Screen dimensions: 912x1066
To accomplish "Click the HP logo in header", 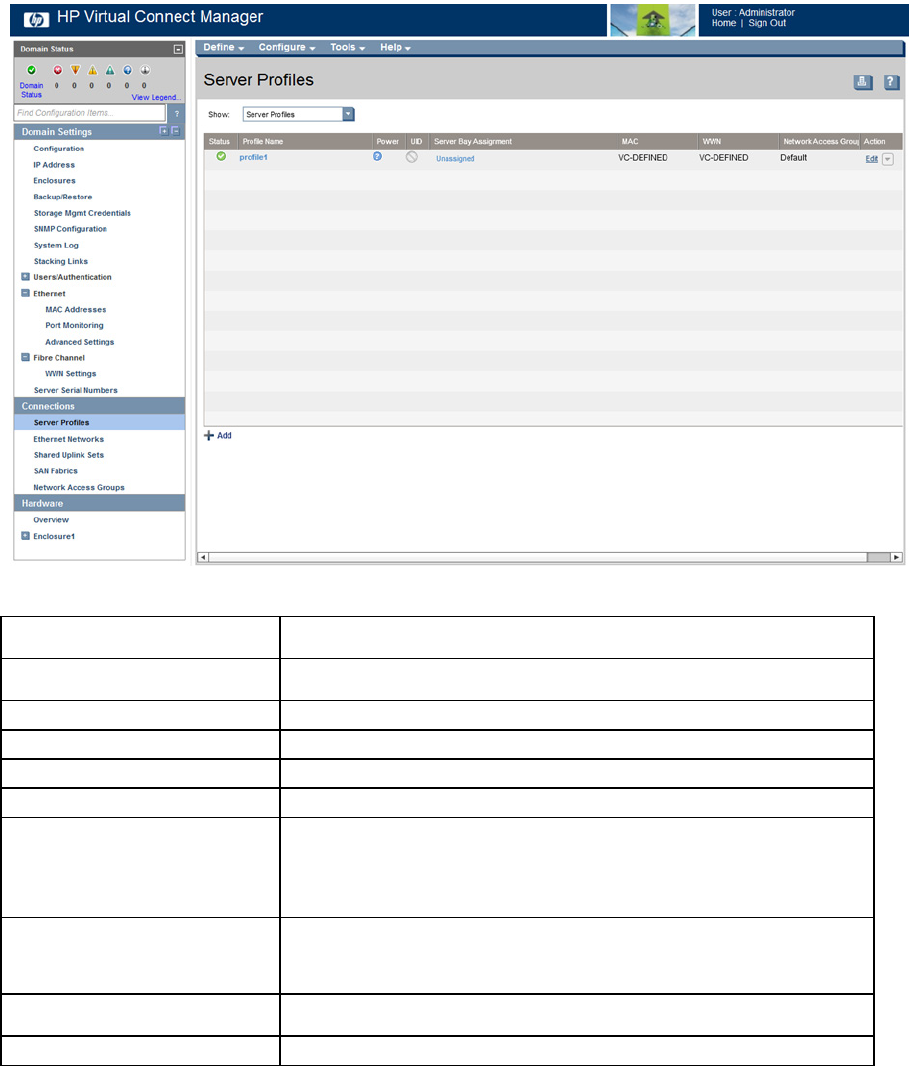I will 36,20.
